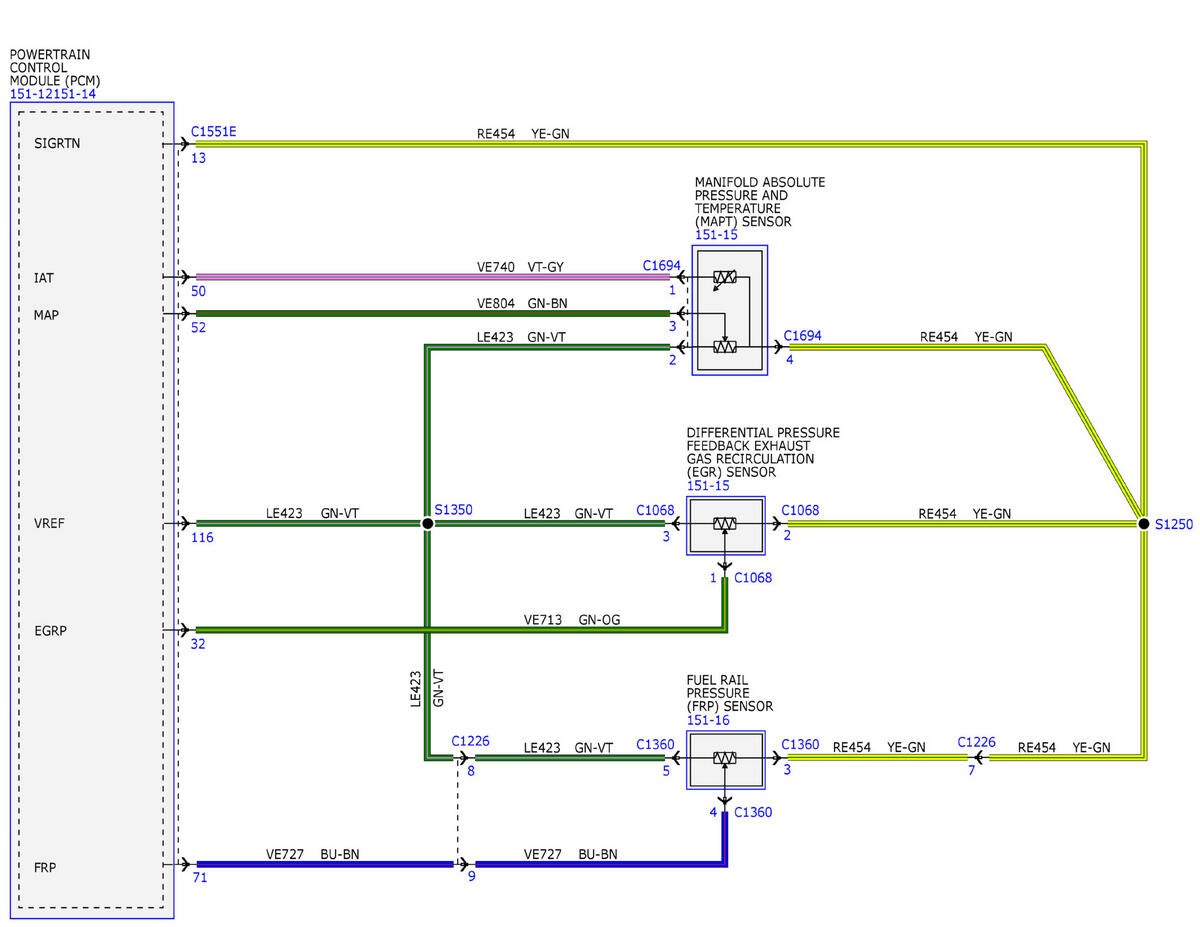Click the S1350 splice label
Viewport: 1200px width, 927px height.
(x=454, y=509)
